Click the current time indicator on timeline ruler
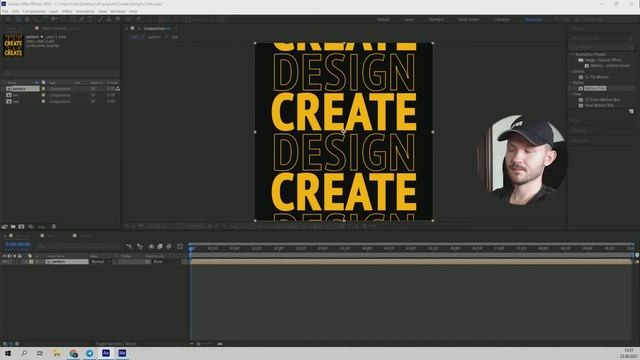The width and height of the screenshot is (640, 360). 191,247
